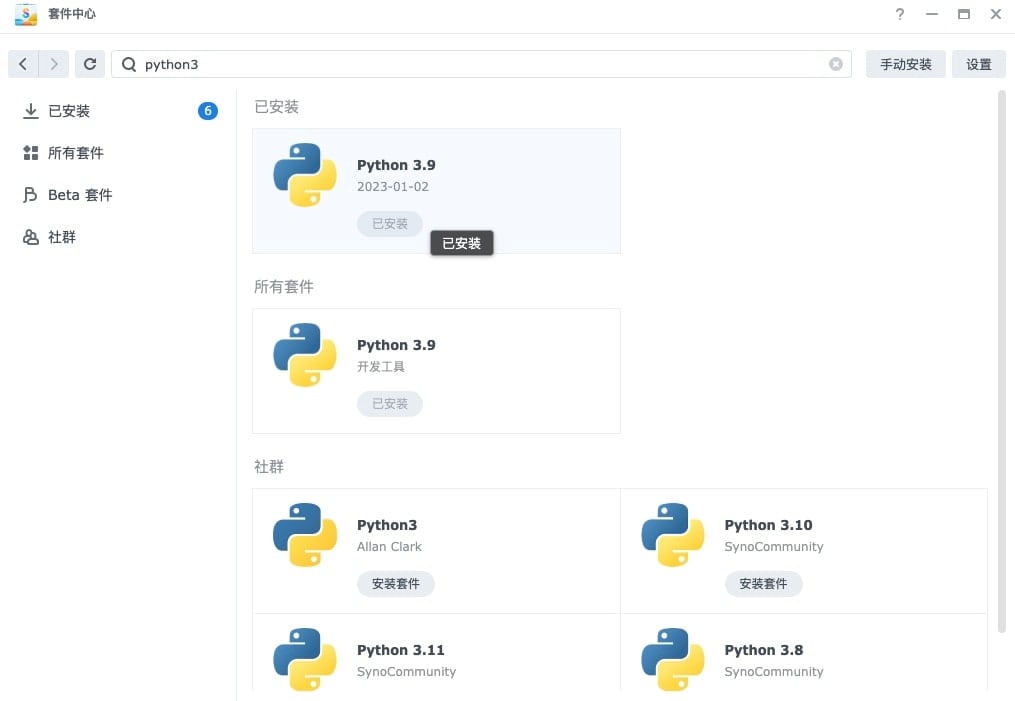The image size is (1015, 701).
Task: Open the Python 3.8 package title
Action: (x=764, y=650)
